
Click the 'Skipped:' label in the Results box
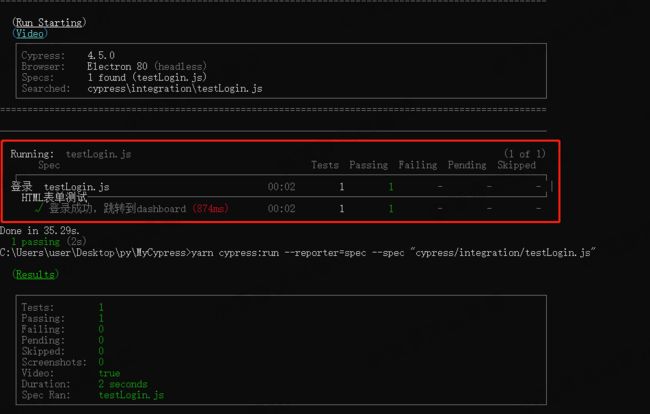43,351
